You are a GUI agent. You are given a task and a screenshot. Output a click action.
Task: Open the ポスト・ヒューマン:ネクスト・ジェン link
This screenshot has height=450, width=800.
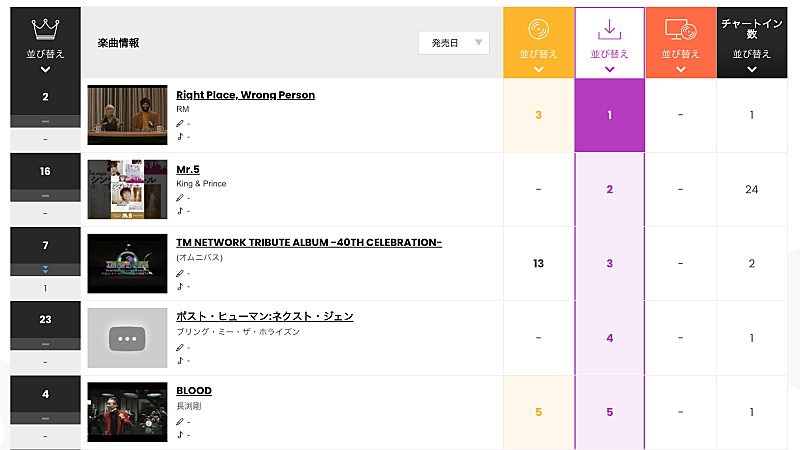click(264, 316)
